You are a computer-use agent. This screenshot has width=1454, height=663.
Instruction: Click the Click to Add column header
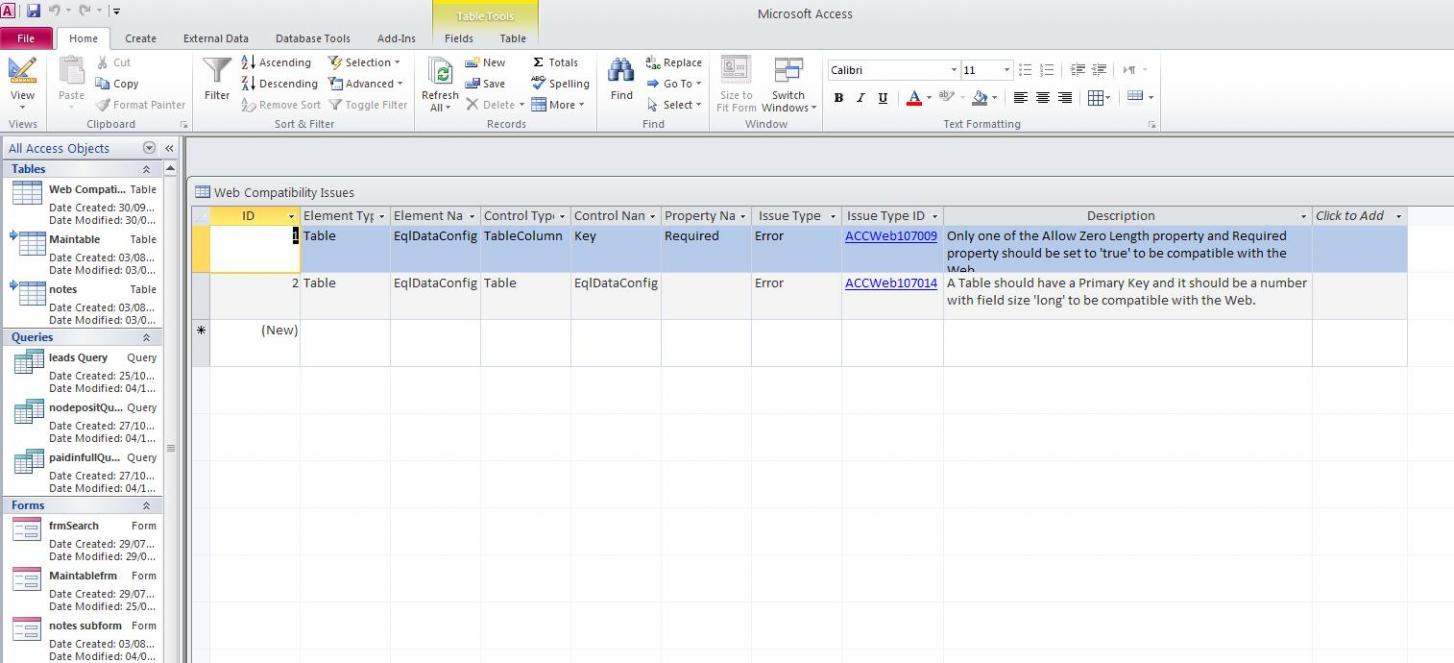pos(1359,216)
